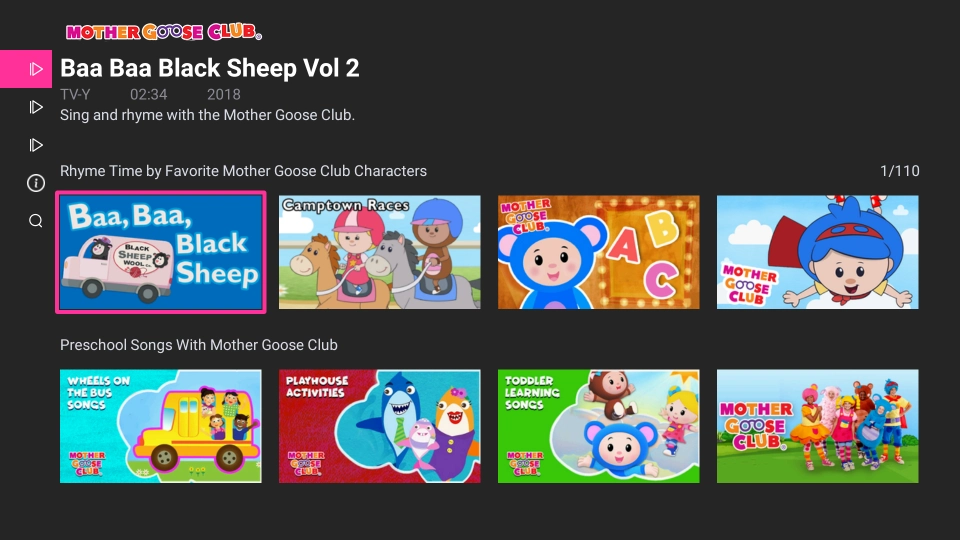Screen dimensions: 960x540
Task: Open the flying superhero boy thumbnail
Action: point(817,252)
